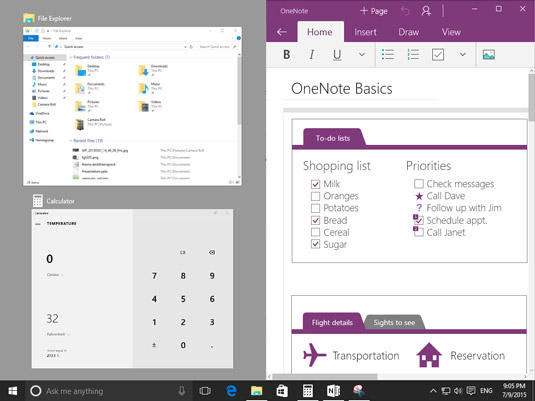
Task: Expand more font formatting options dropdown
Action: tap(362, 55)
